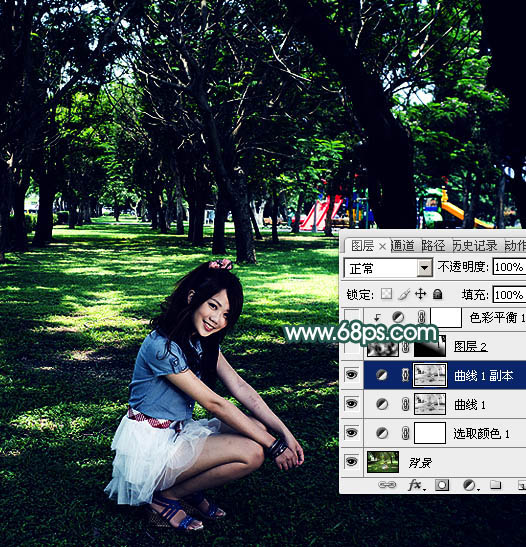Image resolution: width=526 pixels, height=547 pixels.
Task: Click the lock image pixels brush icon
Action: [x=404, y=294]
